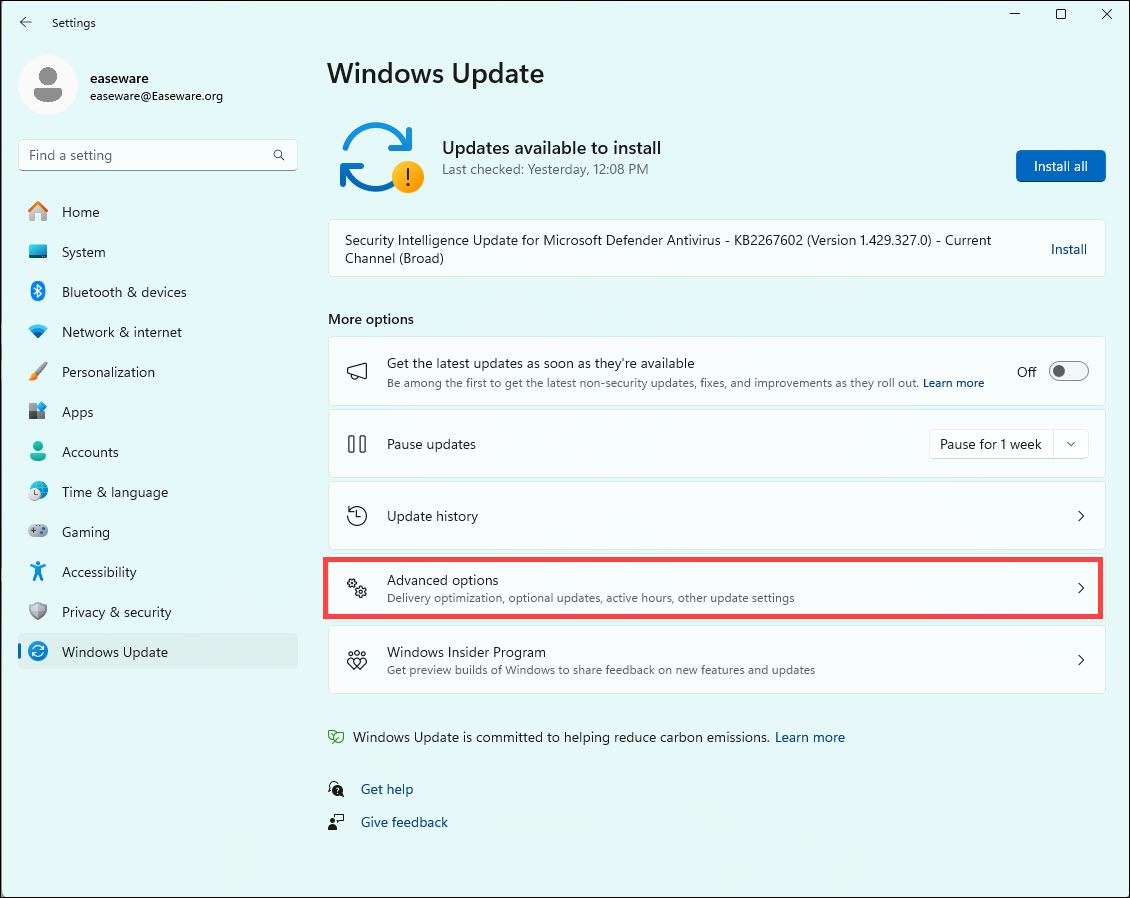Screen dimensions: 1130x898
Task: Click the Updates available to install heading
Action: click(x=551, y=148)
